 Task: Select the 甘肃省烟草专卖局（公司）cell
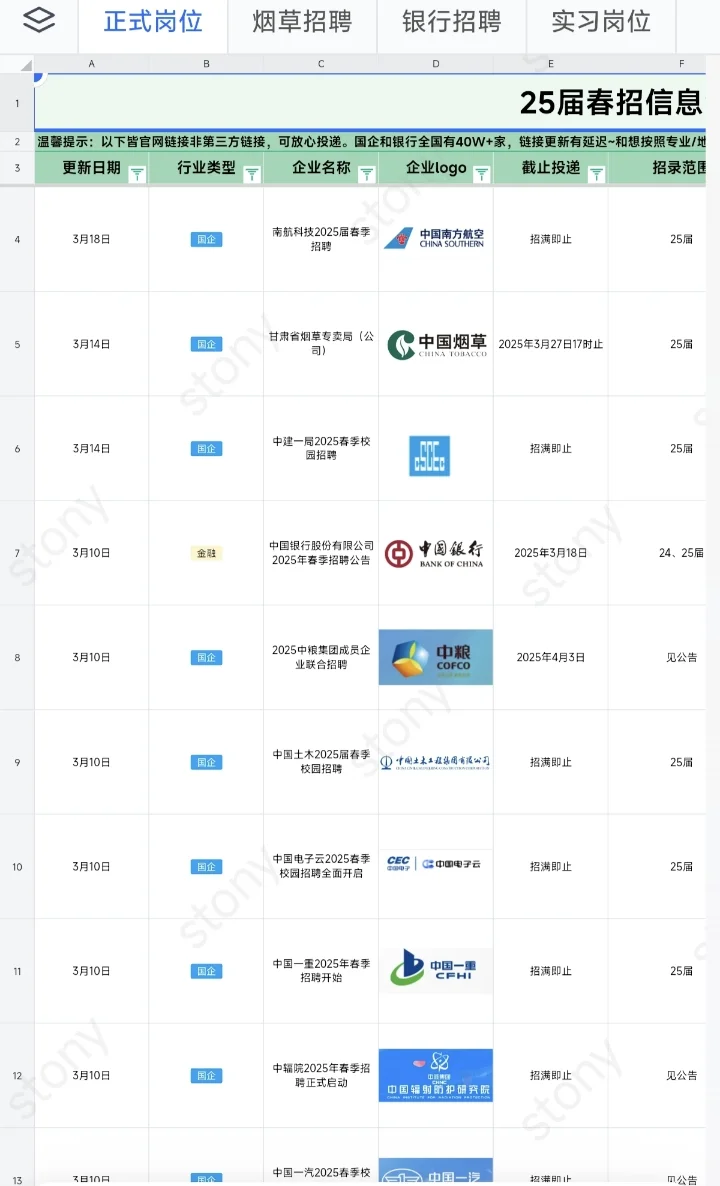click(x=321, y=343)
